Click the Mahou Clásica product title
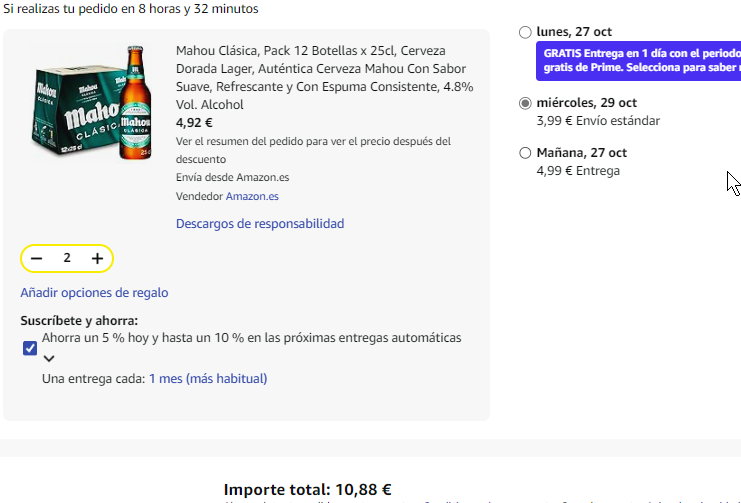The image size is (741, 503). [325, 78]
